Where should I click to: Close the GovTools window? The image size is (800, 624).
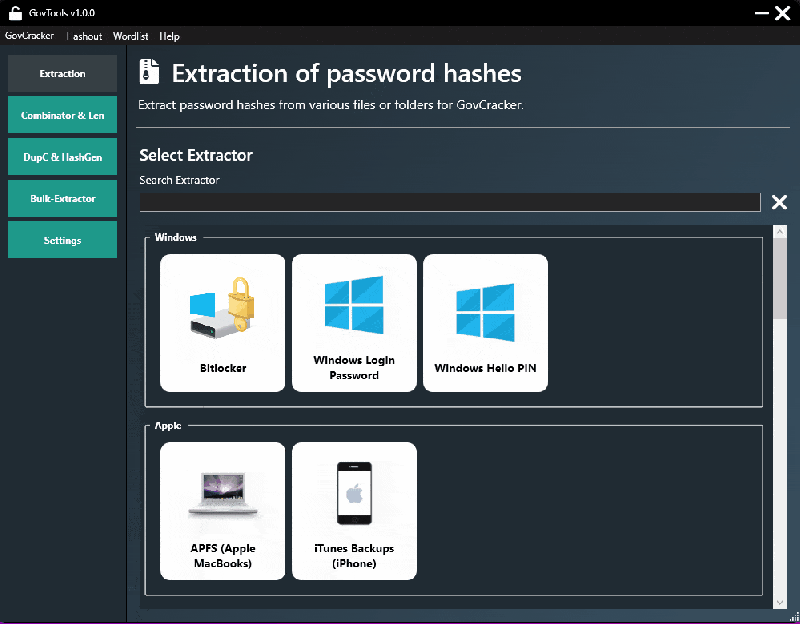point(782,13)
